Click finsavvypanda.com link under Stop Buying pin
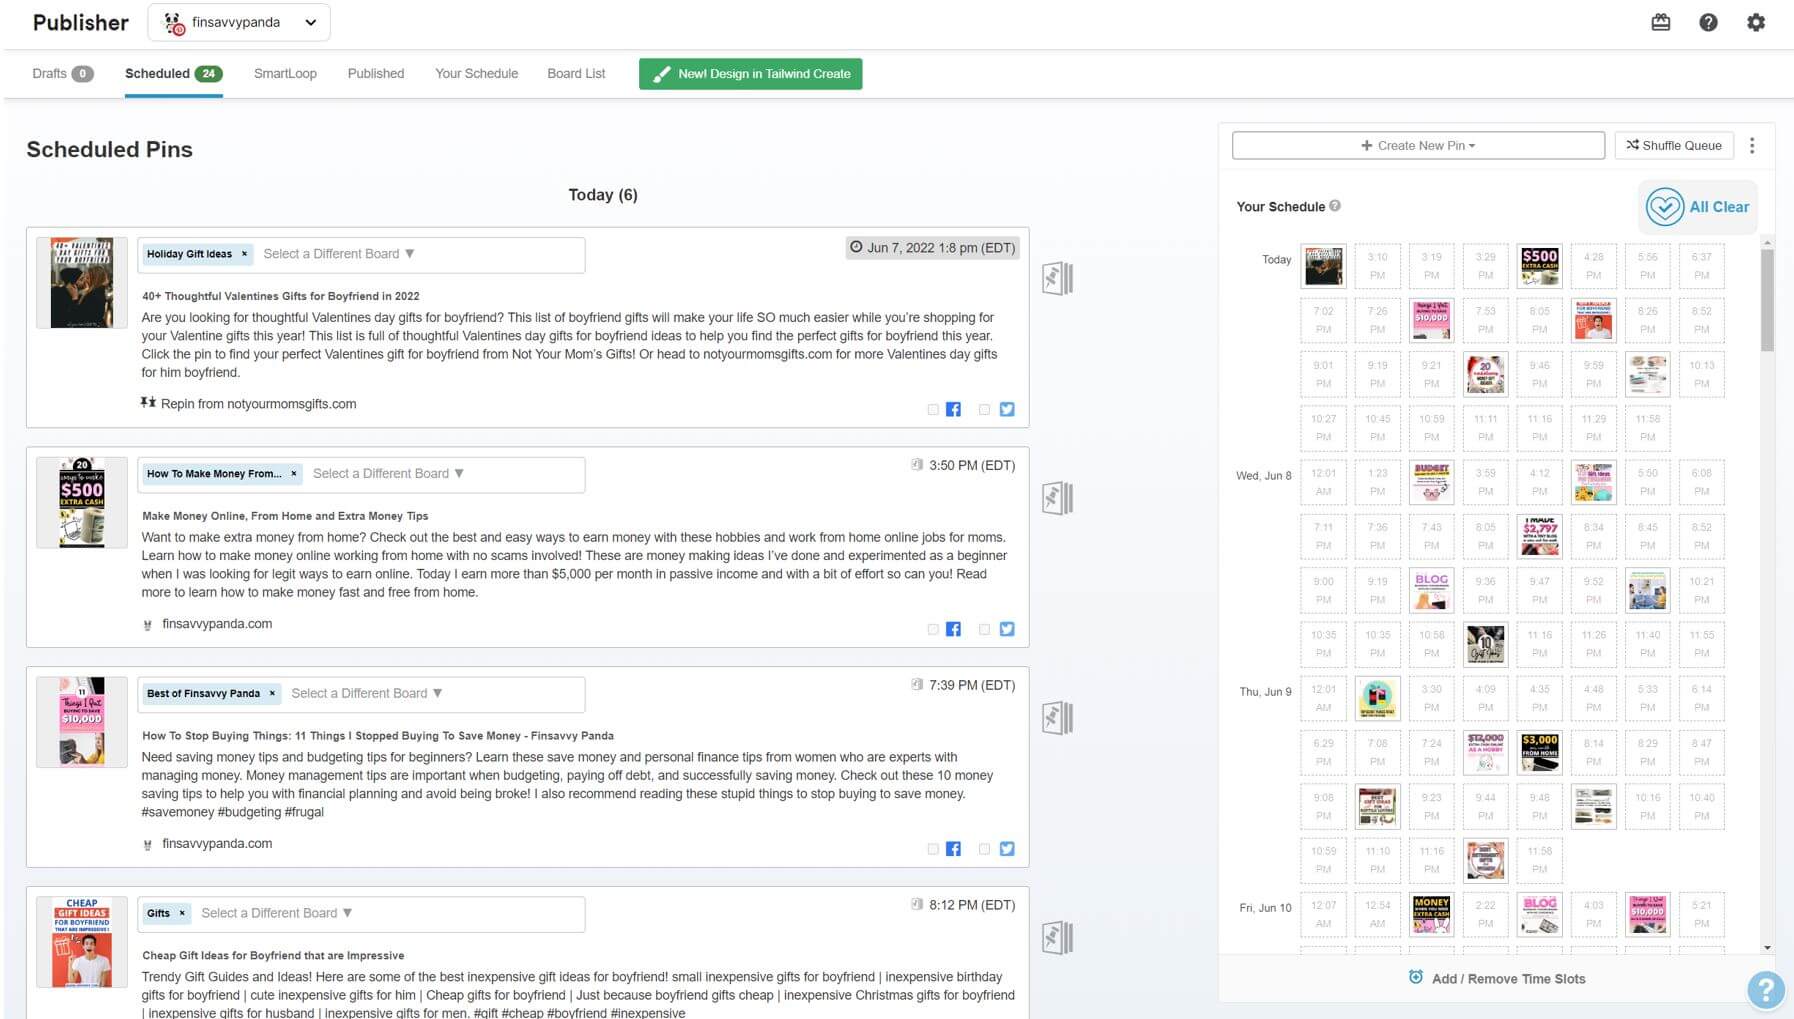Viewport: 1794px width, 1019px height. click(217, 844)
